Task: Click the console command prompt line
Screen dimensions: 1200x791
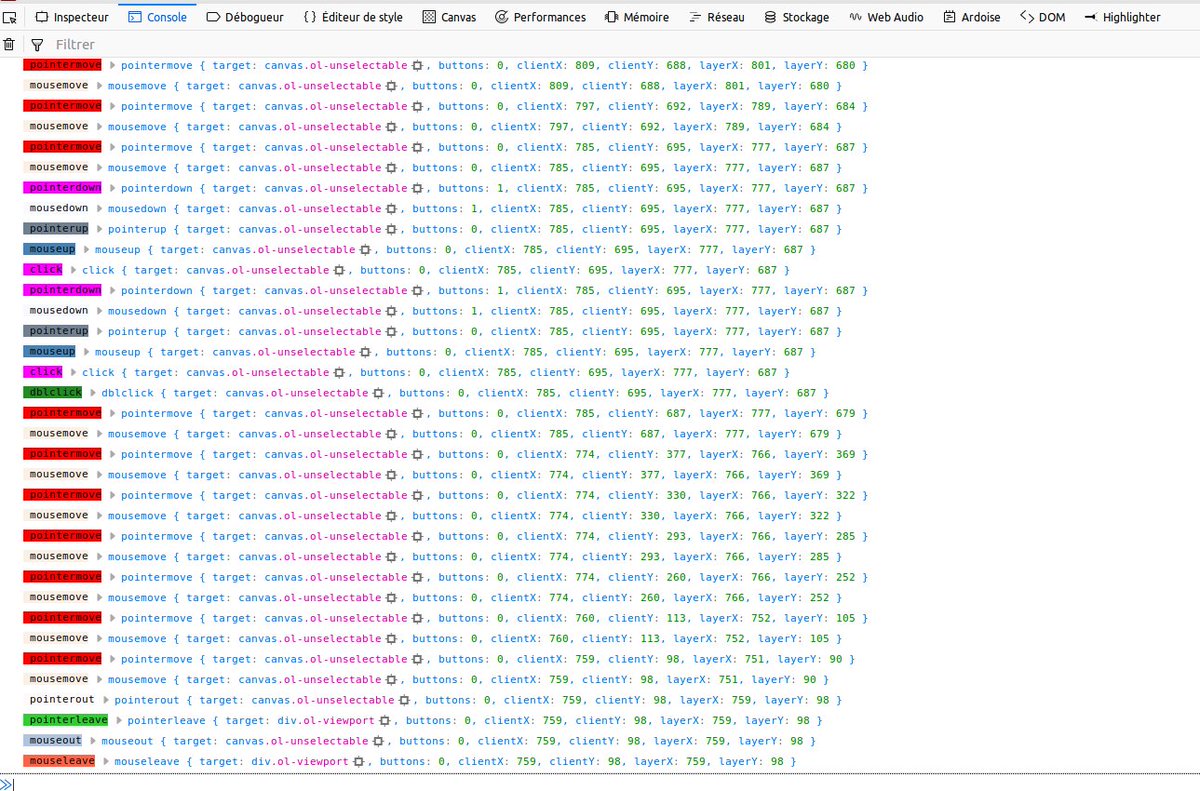Action: (600, 783)
